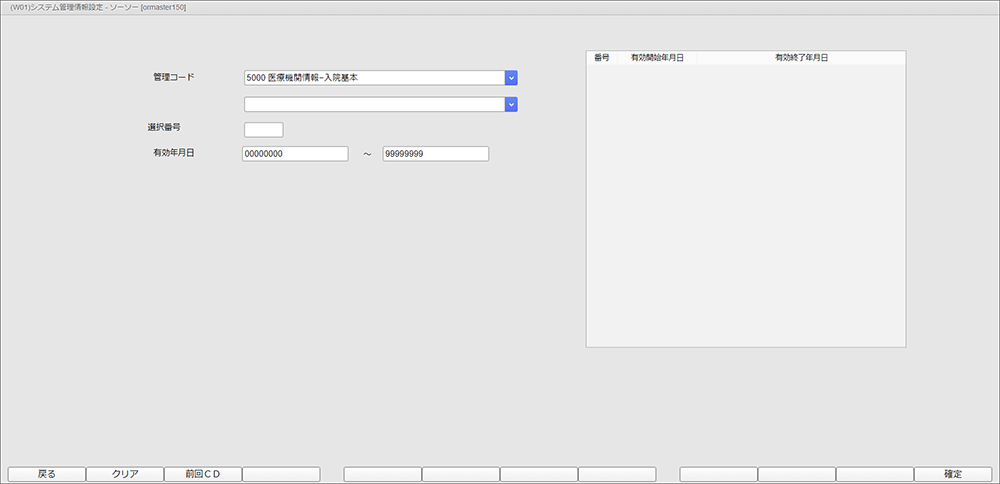The width and height of the screenshot is (1000, 484).
Task: Click the end date field showing 99999999
Action: point(435,154)
